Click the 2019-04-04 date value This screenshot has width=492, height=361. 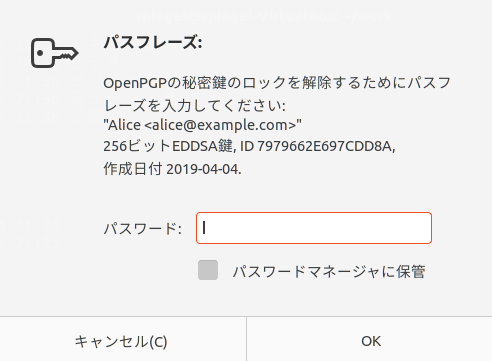pos(202,169)
